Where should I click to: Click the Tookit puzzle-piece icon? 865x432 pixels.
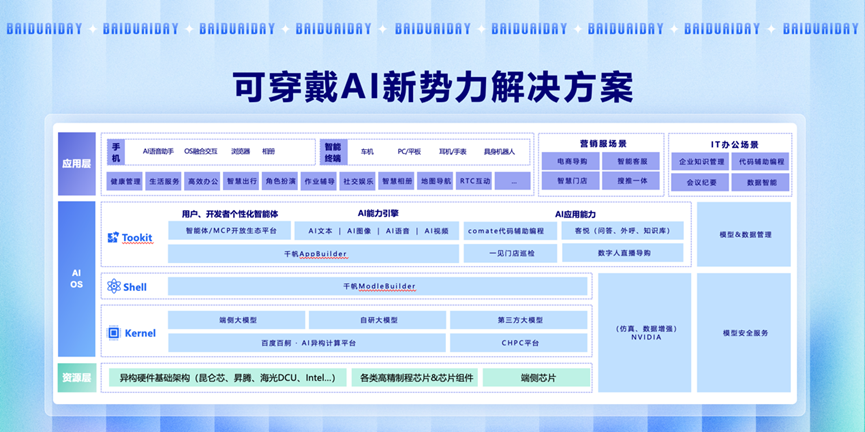click(x=113, y=238)
